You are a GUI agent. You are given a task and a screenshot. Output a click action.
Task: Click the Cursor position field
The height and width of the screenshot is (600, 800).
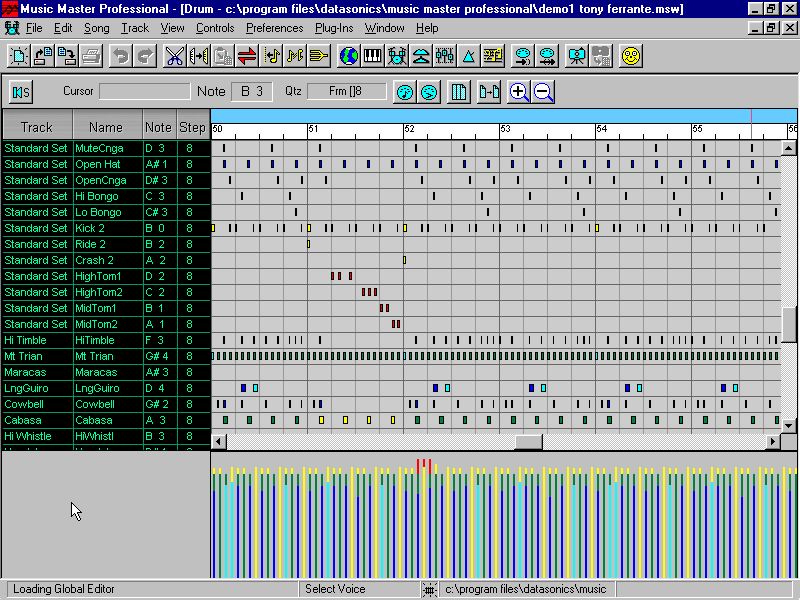144,91
